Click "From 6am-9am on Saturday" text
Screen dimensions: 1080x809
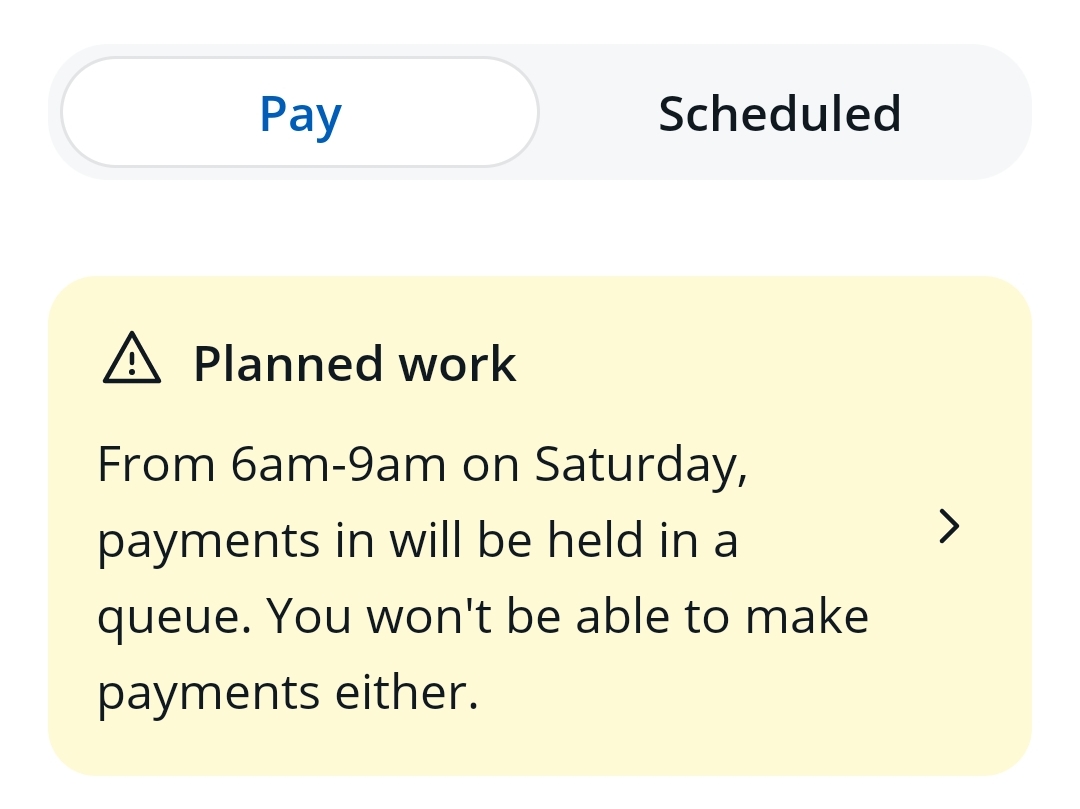coord(422,465)
